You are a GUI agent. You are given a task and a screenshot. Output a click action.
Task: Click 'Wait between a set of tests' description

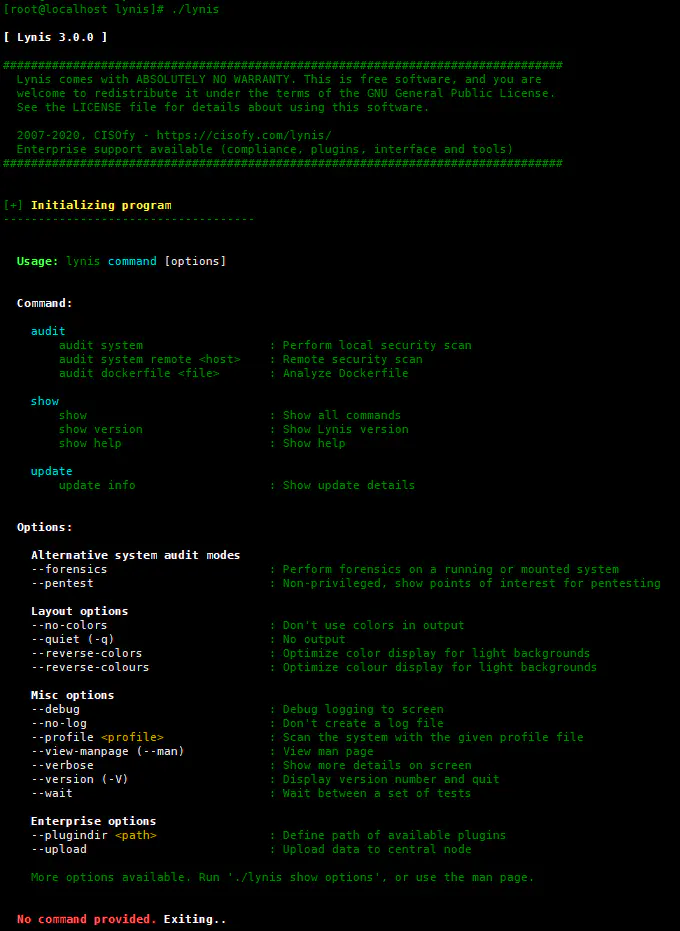(377, 794)
